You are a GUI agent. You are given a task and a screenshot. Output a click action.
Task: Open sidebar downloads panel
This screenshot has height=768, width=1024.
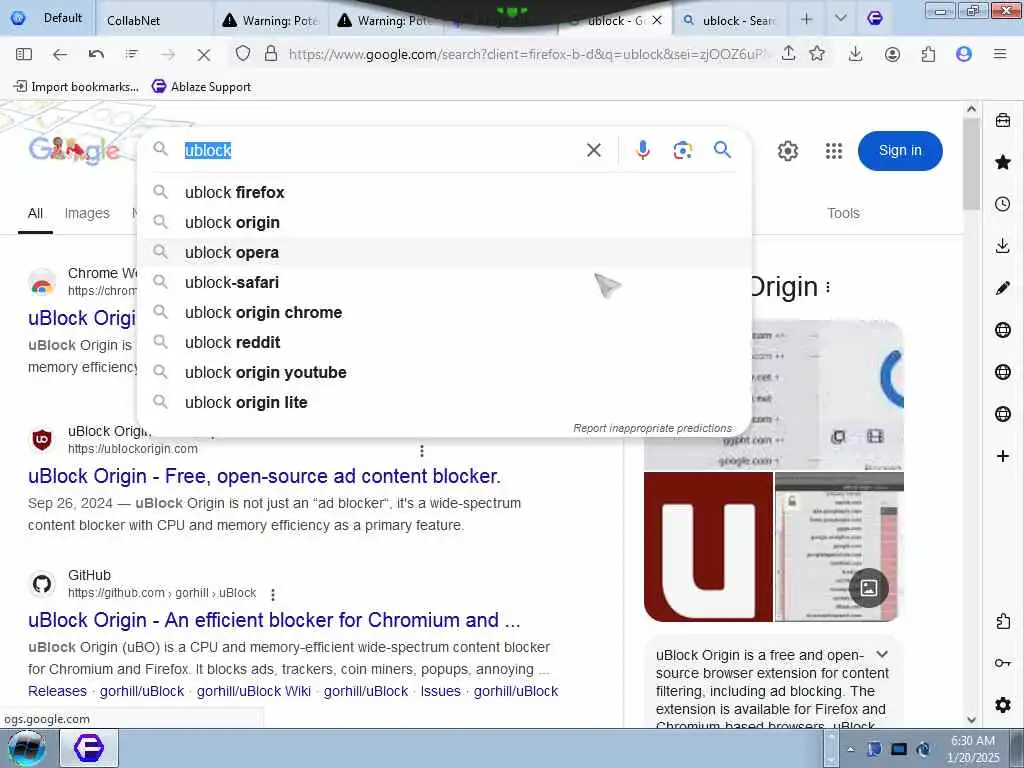(x=1003, y=246)
